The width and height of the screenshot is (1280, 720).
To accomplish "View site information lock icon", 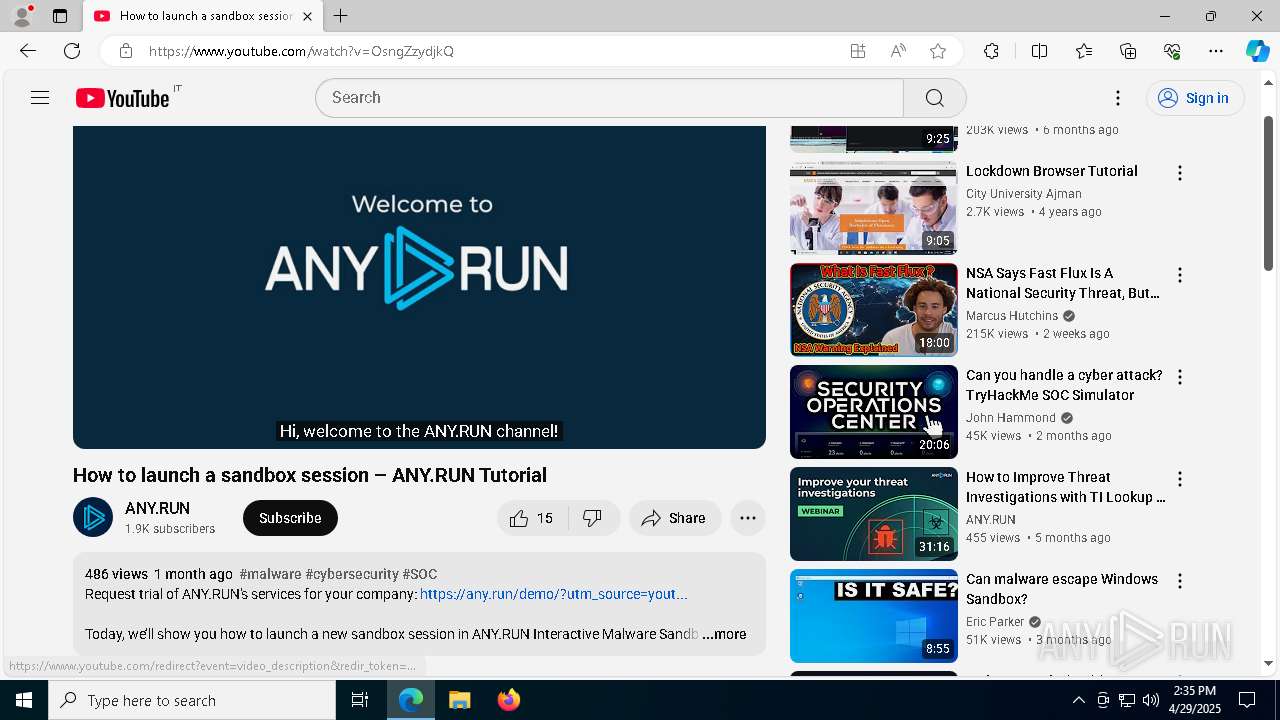I will coord(126,51).
